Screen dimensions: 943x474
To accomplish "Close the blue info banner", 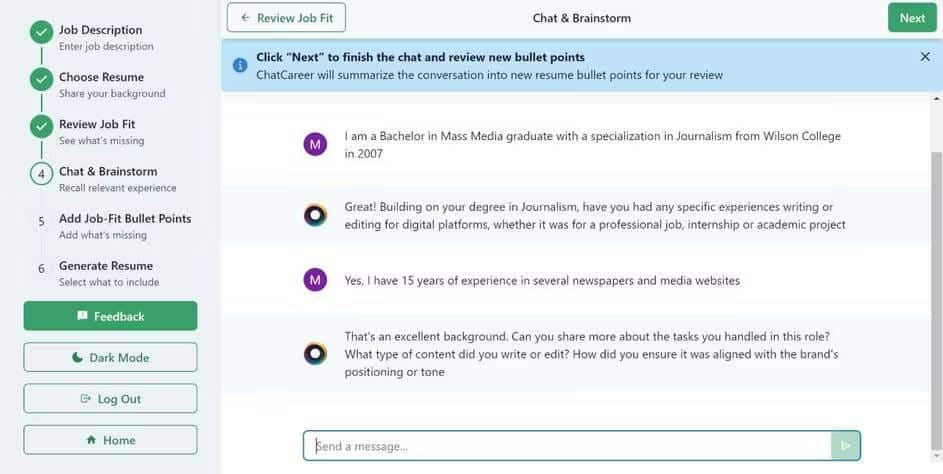I will pos(925,57).
